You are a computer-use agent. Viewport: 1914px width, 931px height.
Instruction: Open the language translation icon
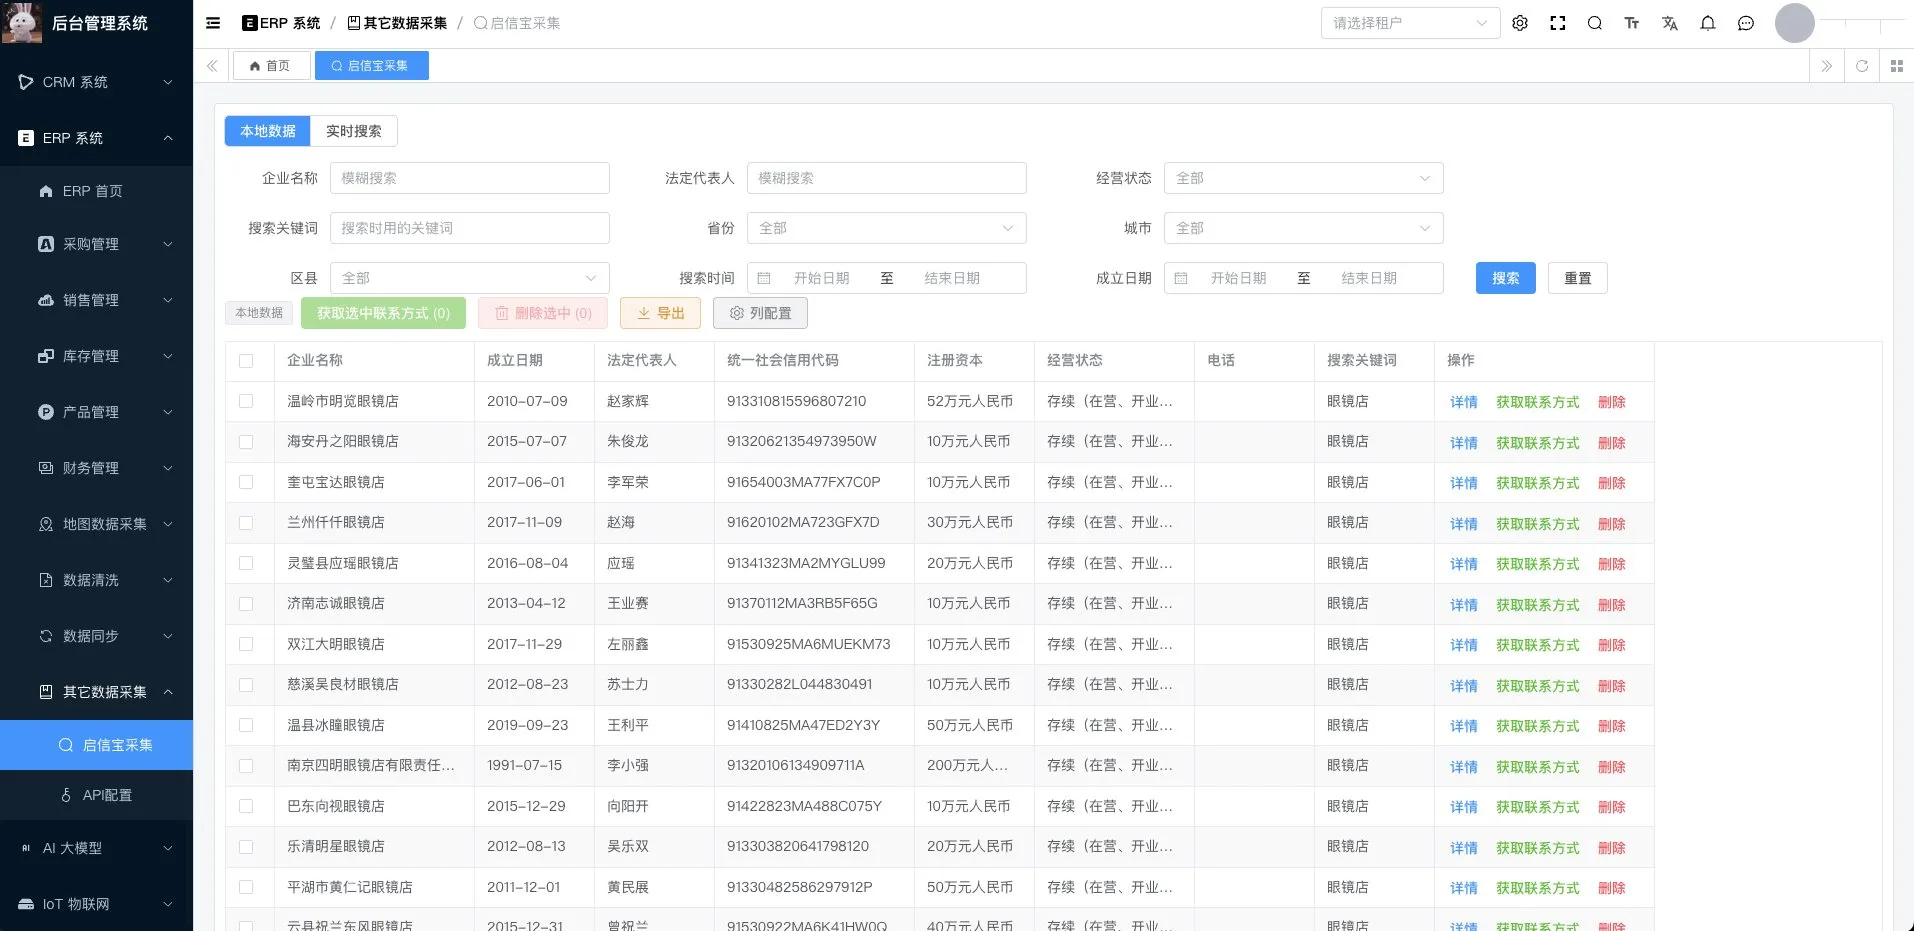(1670, 23)
